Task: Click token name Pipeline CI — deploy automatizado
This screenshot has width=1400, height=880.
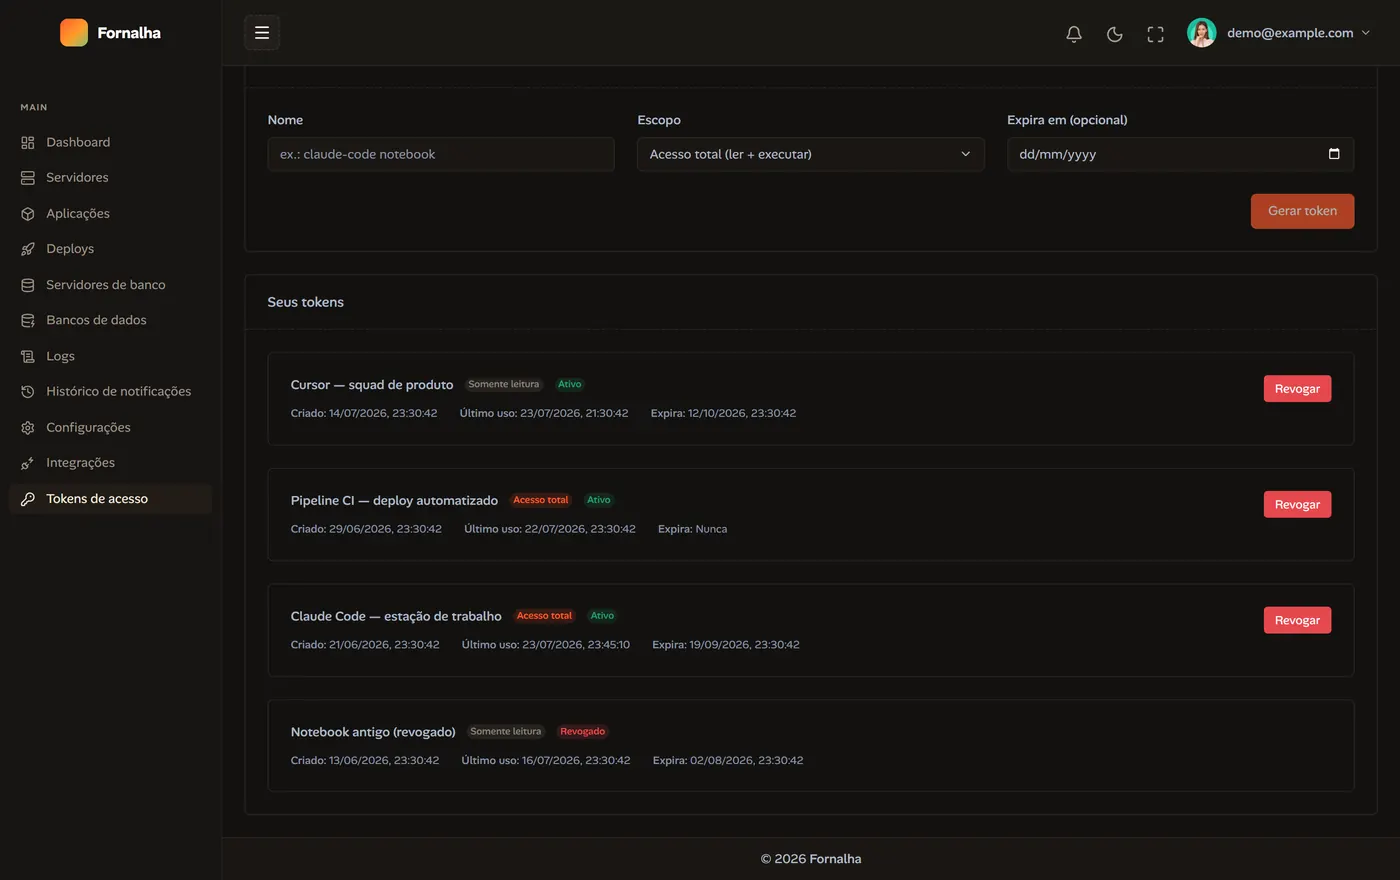Action: [394, 501]
